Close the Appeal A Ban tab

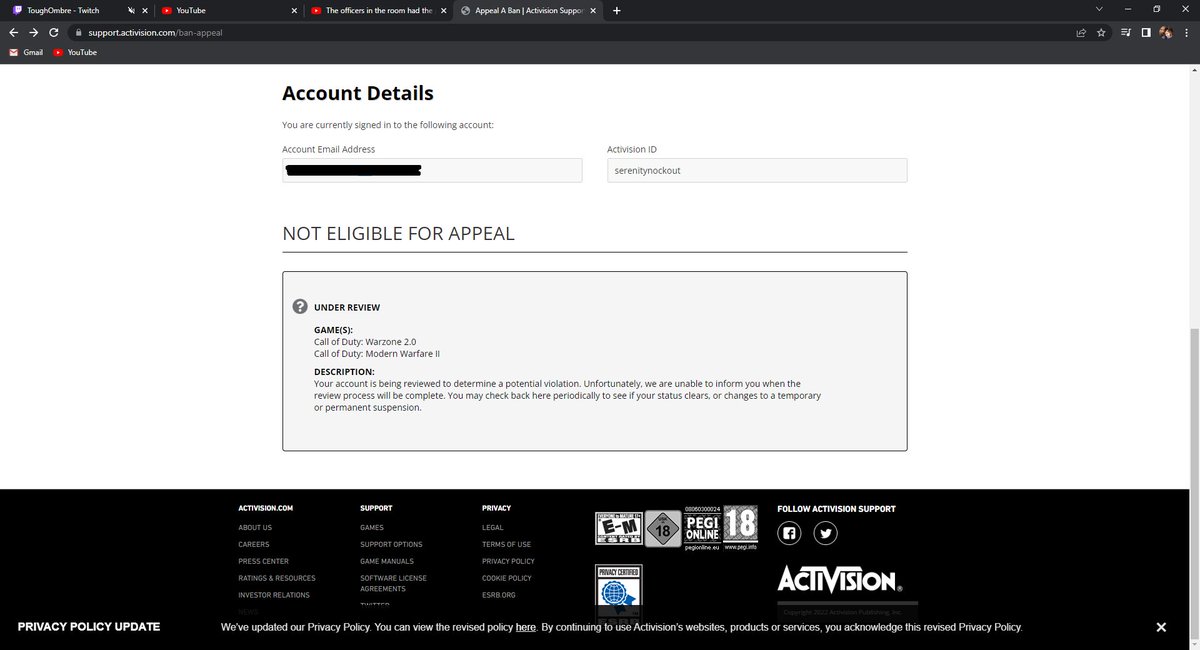593,10
